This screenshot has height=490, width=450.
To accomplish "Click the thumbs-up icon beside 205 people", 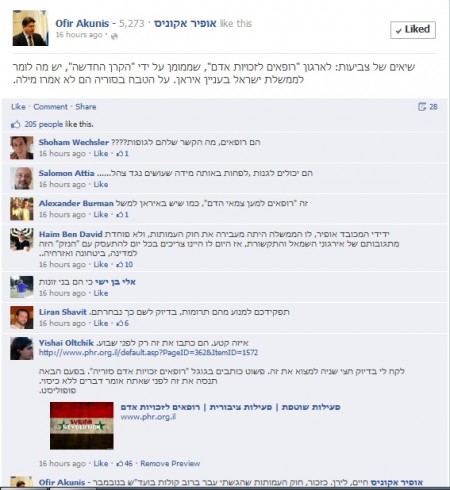I will pos(15,124).
